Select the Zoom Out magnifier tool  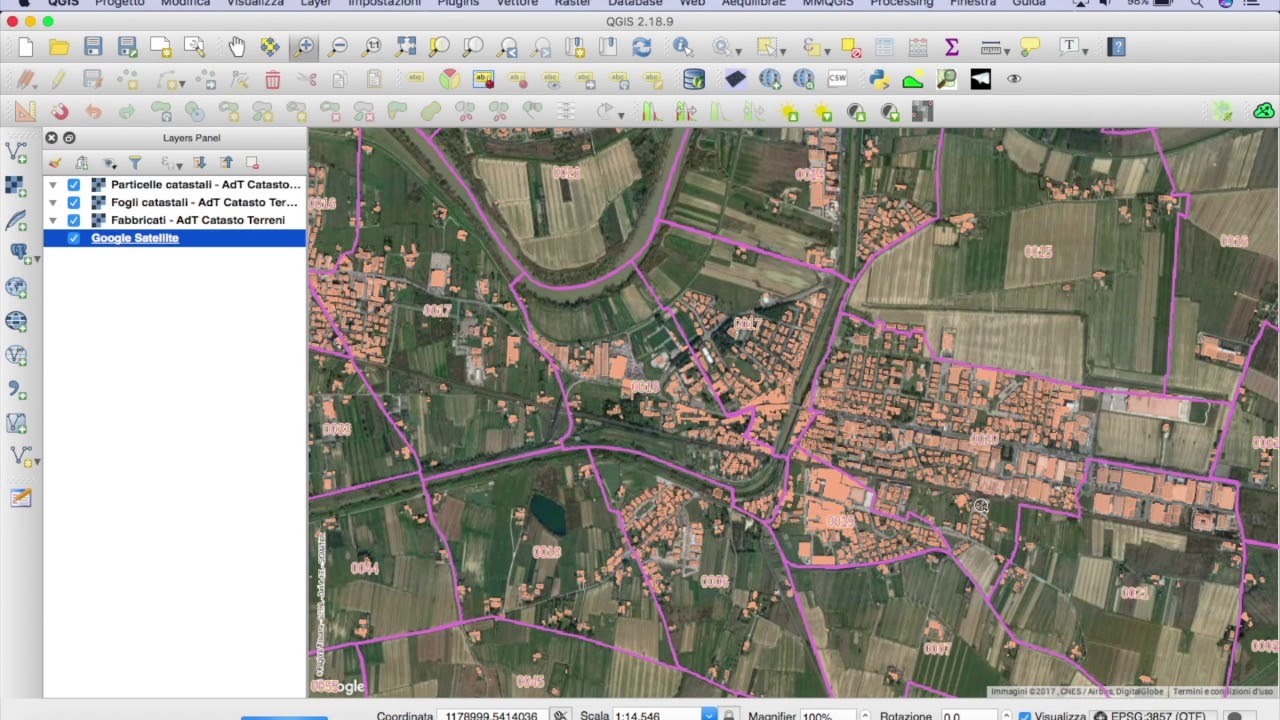[x=338, y=47]
